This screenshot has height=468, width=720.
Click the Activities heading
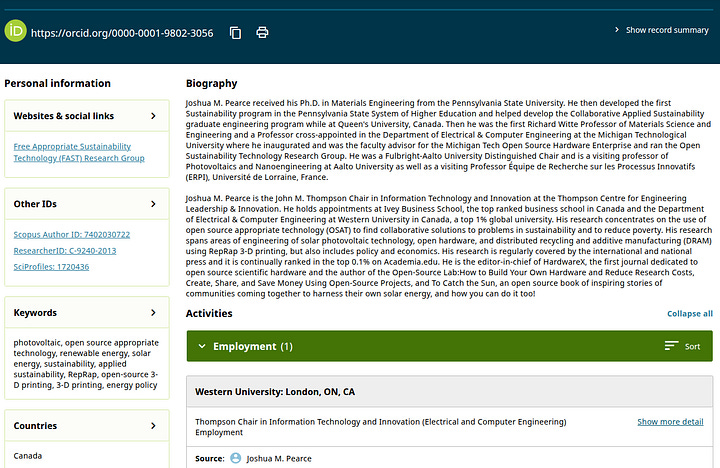pos(209,314)
